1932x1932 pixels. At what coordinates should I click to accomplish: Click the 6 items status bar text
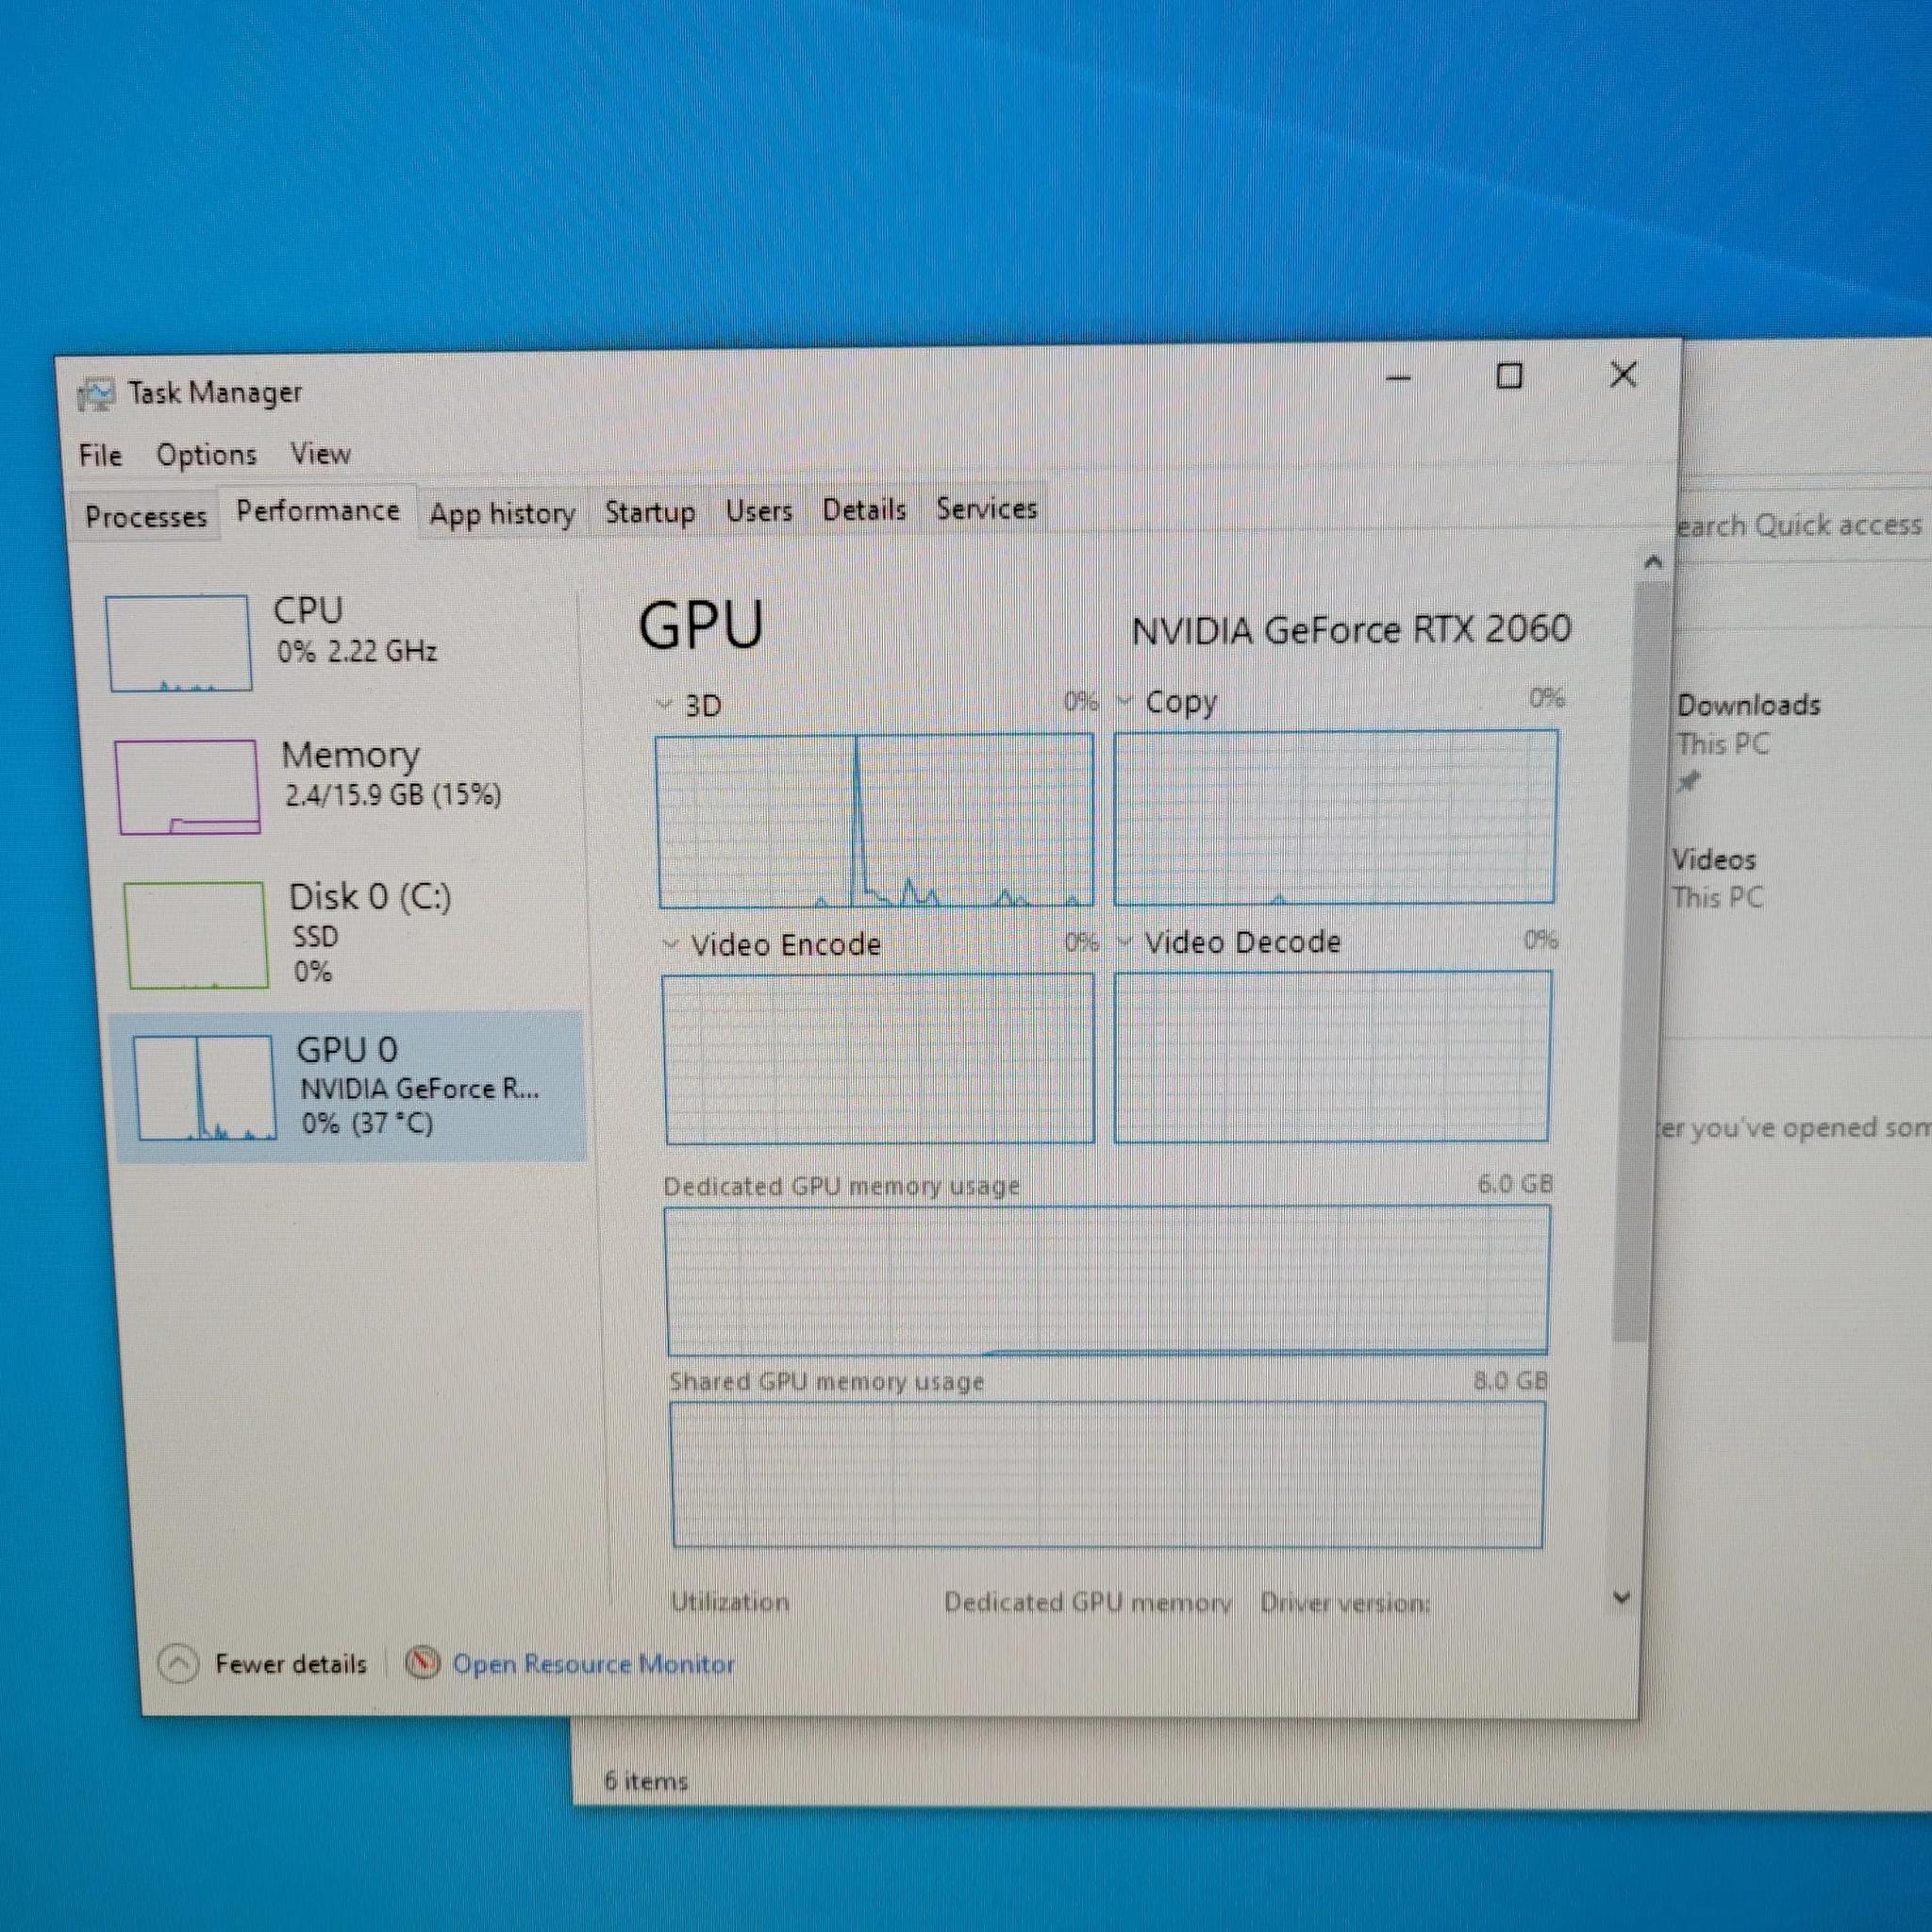point(646,1781)
